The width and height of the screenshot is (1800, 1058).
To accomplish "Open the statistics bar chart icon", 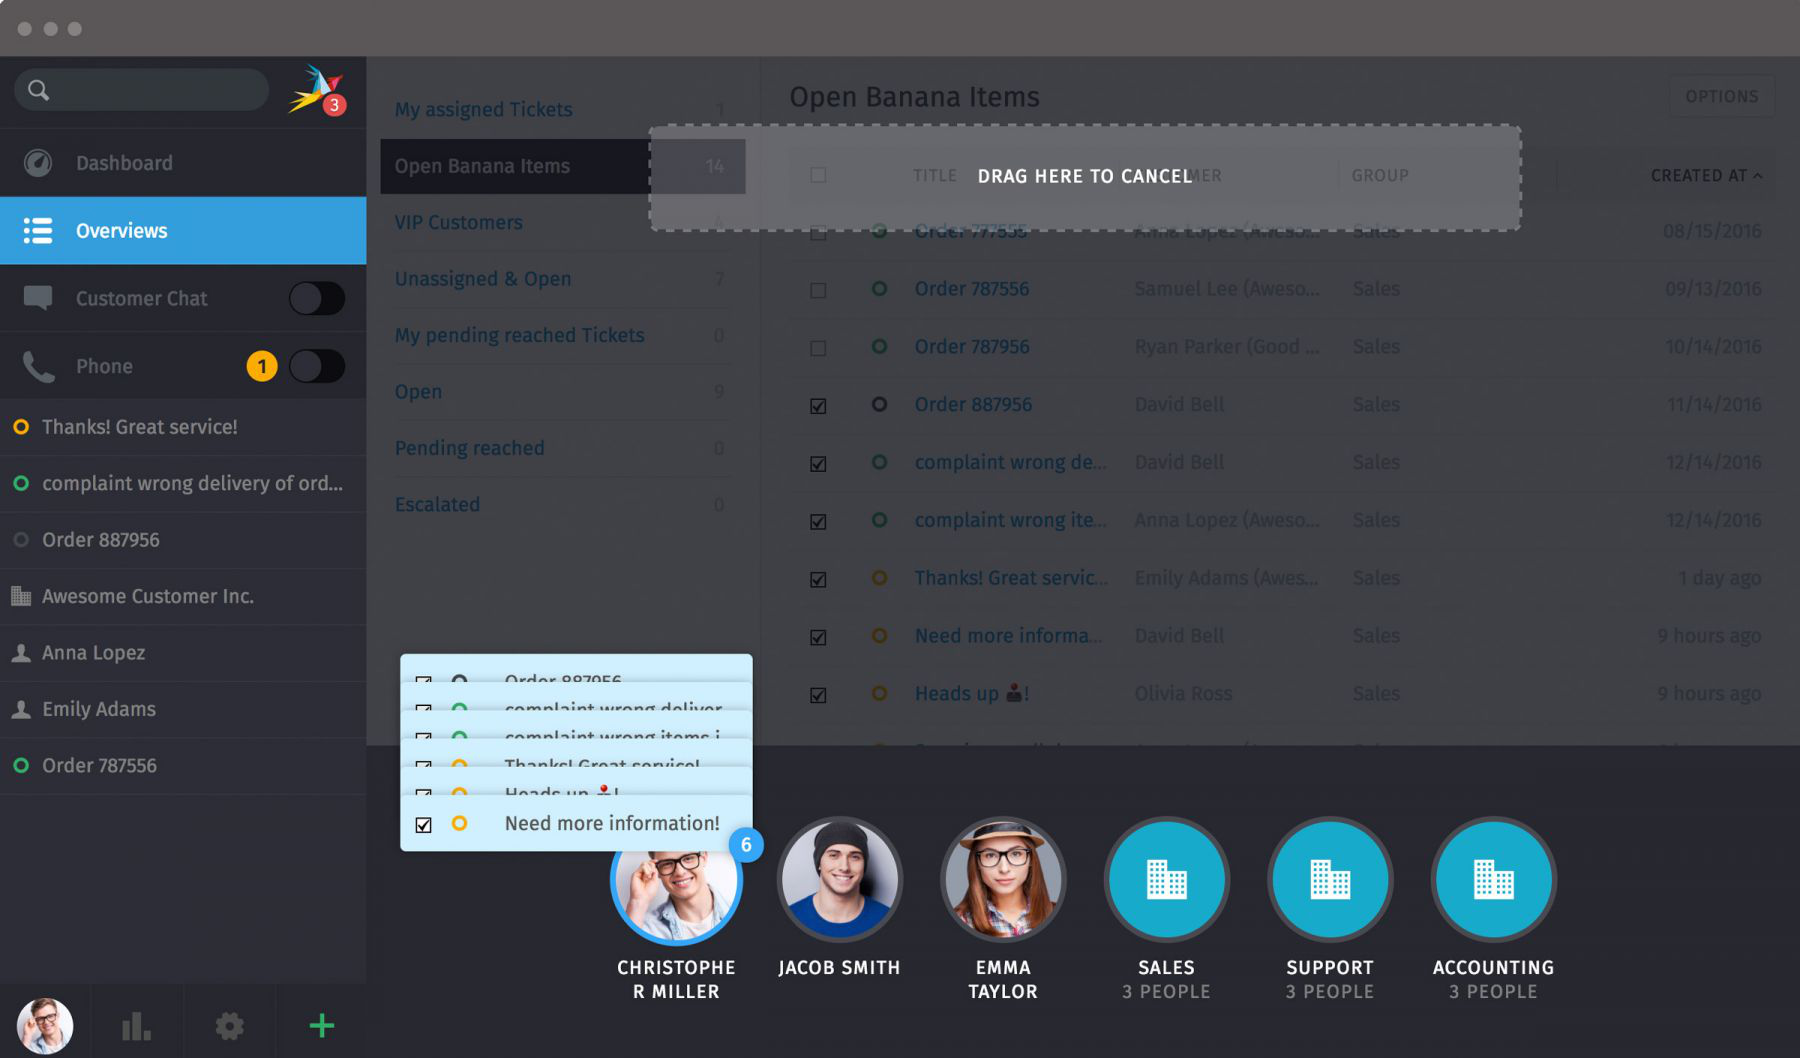I will click(x=136, y=1026).
